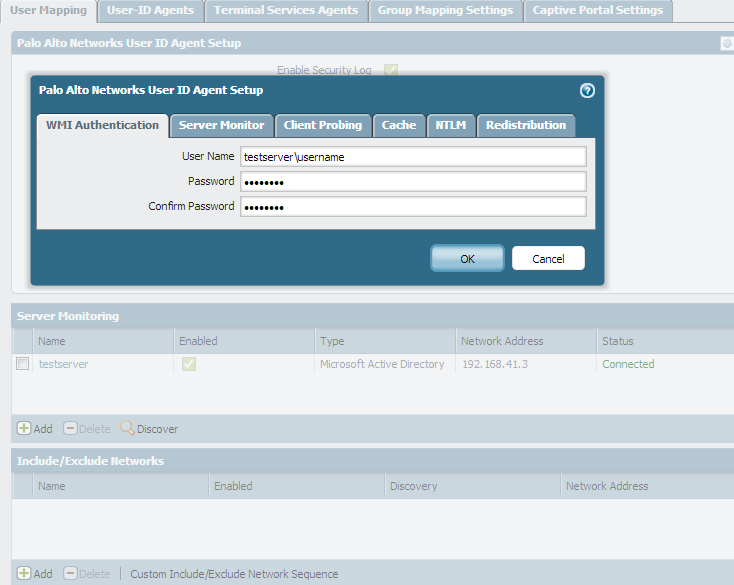
Task: Click the Type column header
Action: 385,341
